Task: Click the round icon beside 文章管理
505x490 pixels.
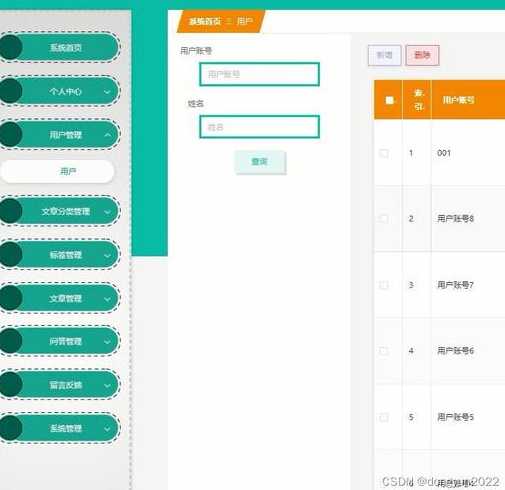Action: click(x=11, y=298)
